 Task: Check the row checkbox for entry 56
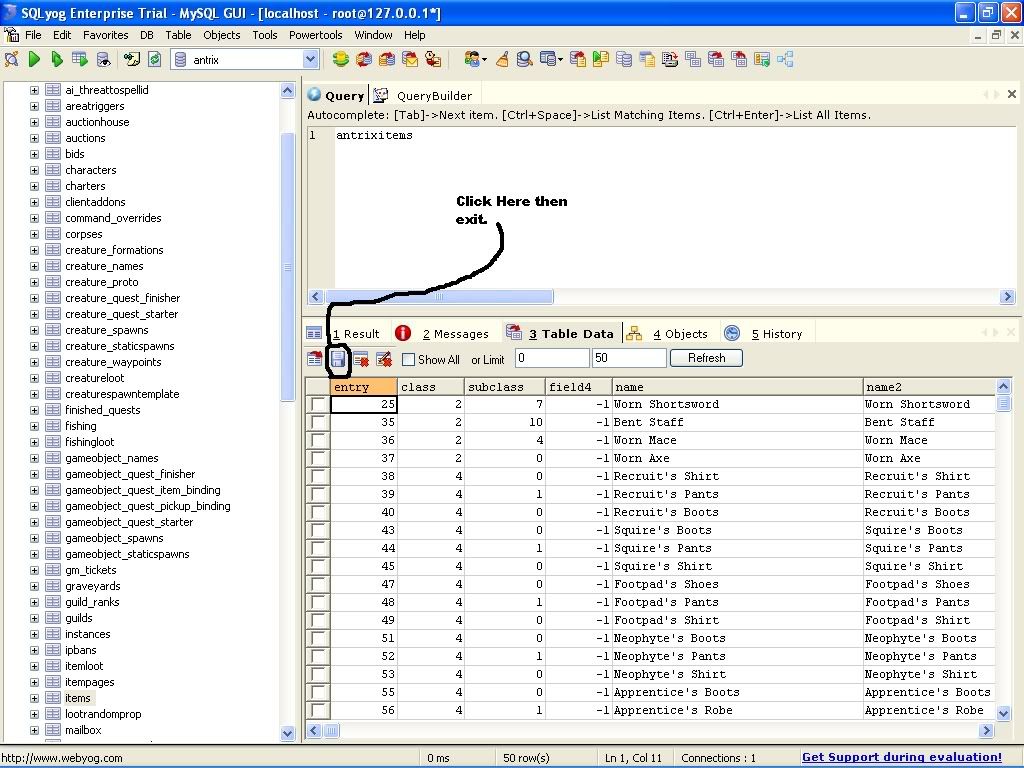point(318,710)
